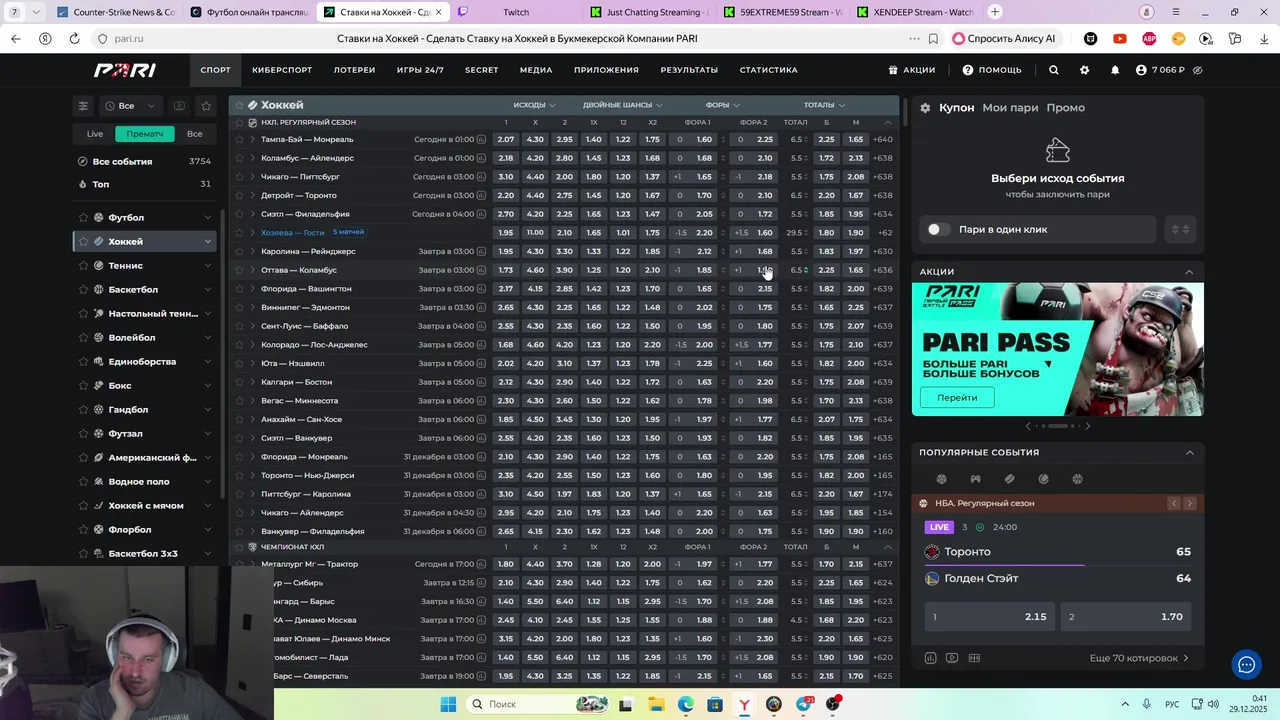Star the Детройт — Торонто match
Viewport: 1280px width, 720px height.
click(x=239, y=195)
